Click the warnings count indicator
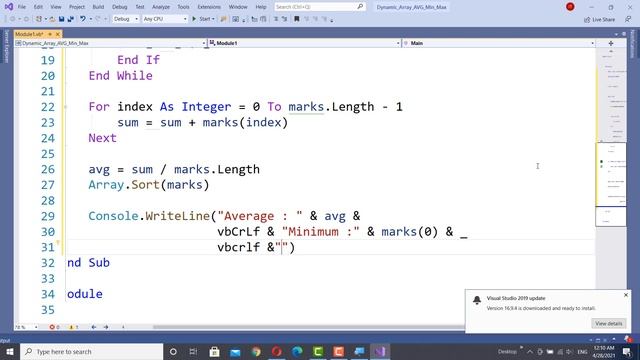Viewport: 640px width, 360px height. [x=73, y=327]
